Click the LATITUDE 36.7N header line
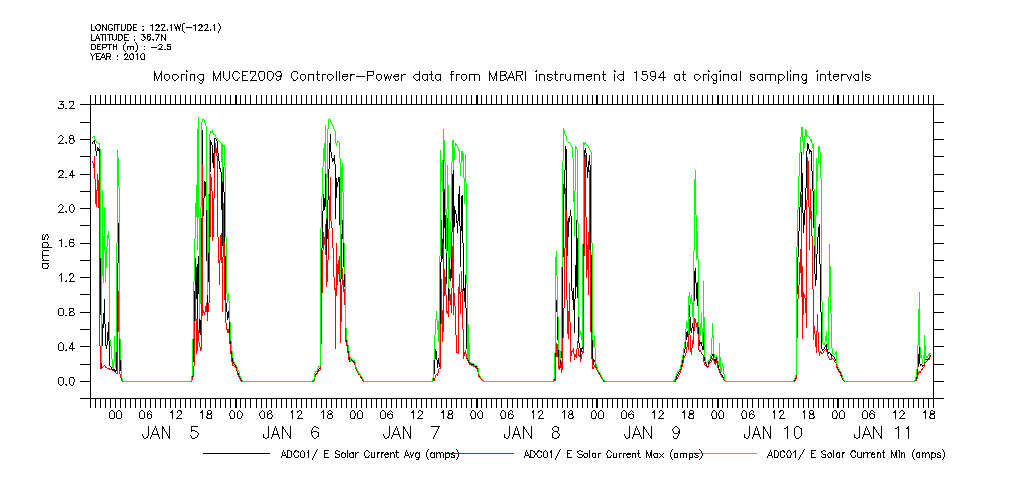This screenshot has height=504, width=1009. coord(125,37)
